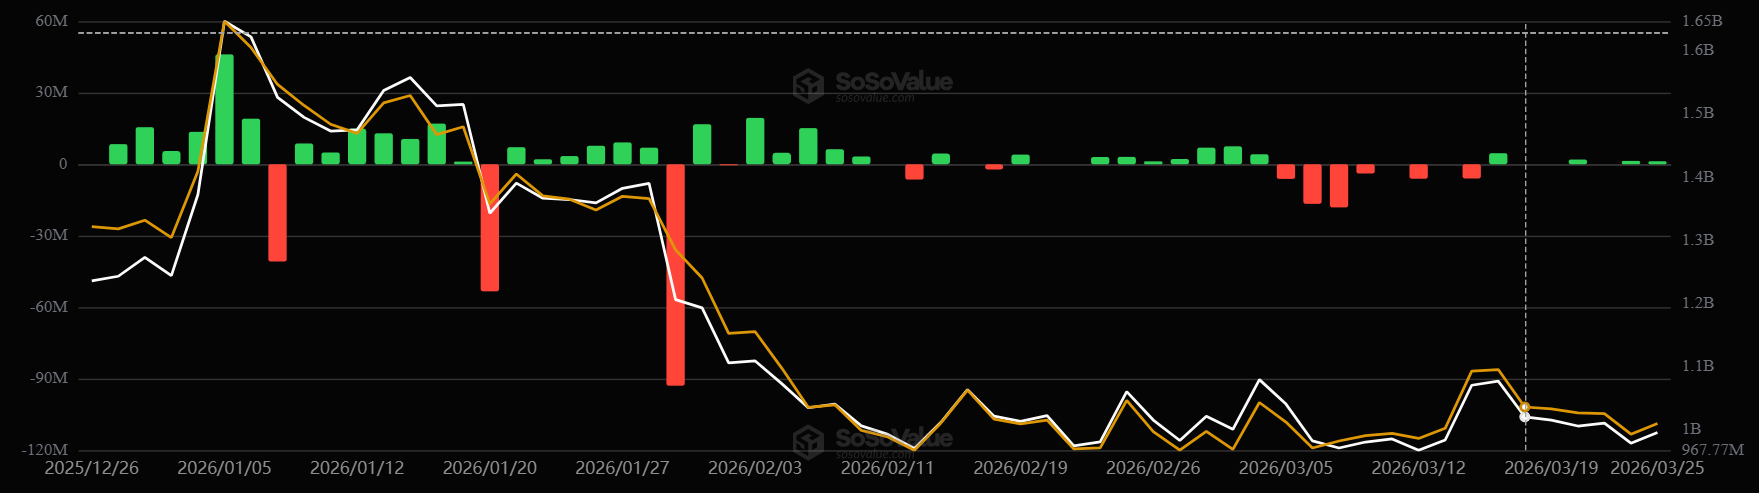1759x493 pixels.
Task: Click the 2026/02/11 date label
Action: tap(887, 468)
